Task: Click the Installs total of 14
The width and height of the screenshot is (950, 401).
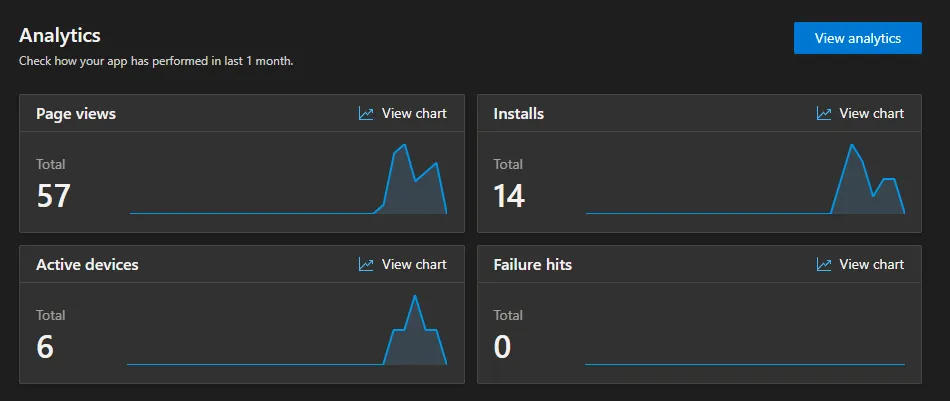Action: click(509, 195)
